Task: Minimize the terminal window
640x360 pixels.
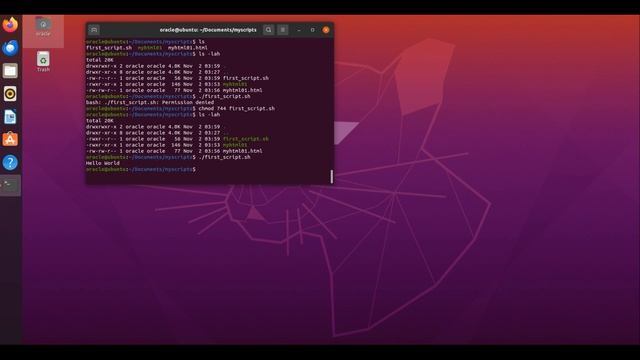Action: (299, 30)
